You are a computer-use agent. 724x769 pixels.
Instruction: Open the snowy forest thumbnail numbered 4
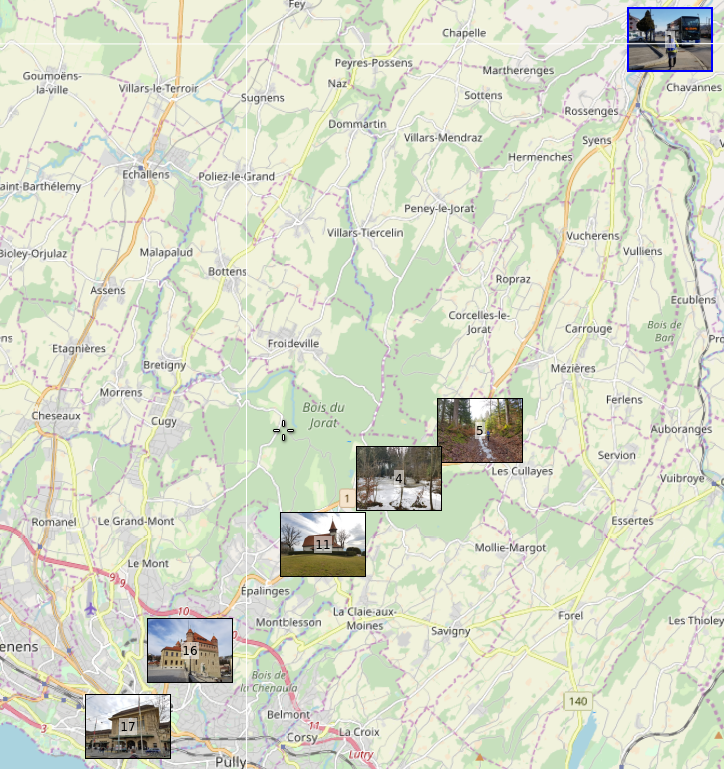[398, 478]
